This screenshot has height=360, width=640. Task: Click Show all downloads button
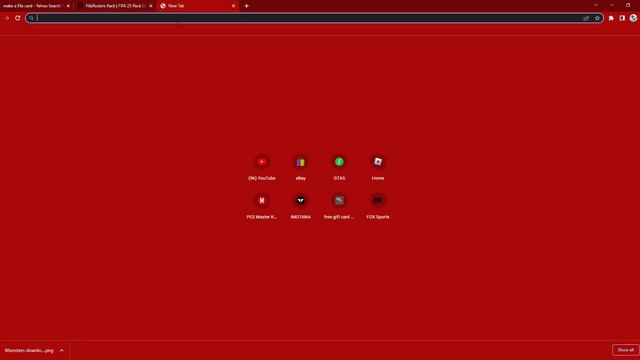point(625,350)
